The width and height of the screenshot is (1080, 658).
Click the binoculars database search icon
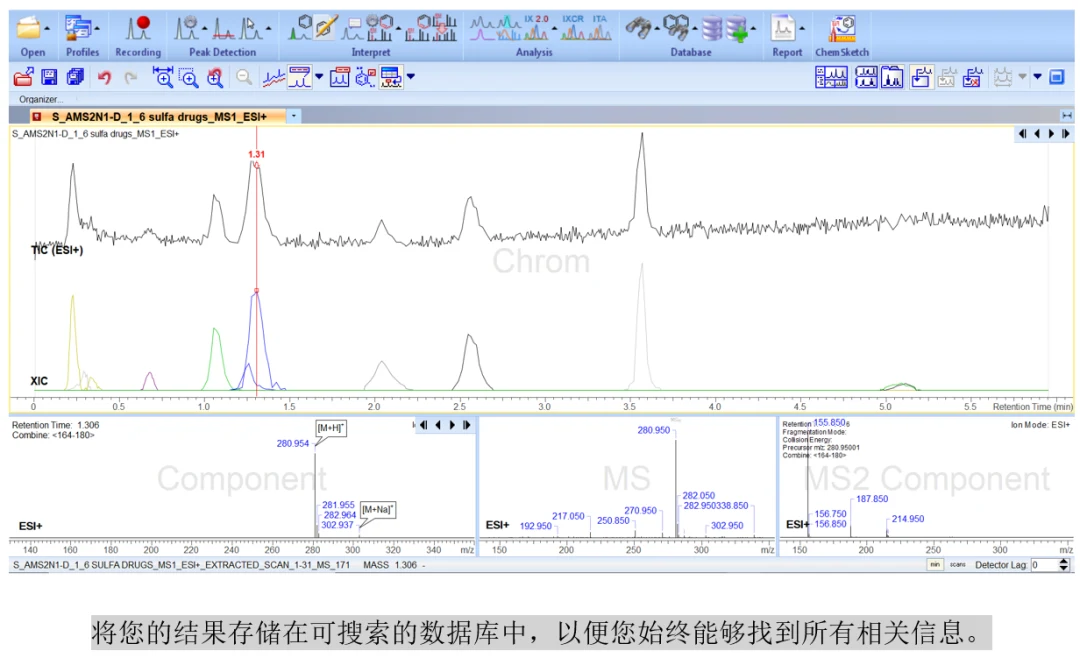tap(638, 29)
